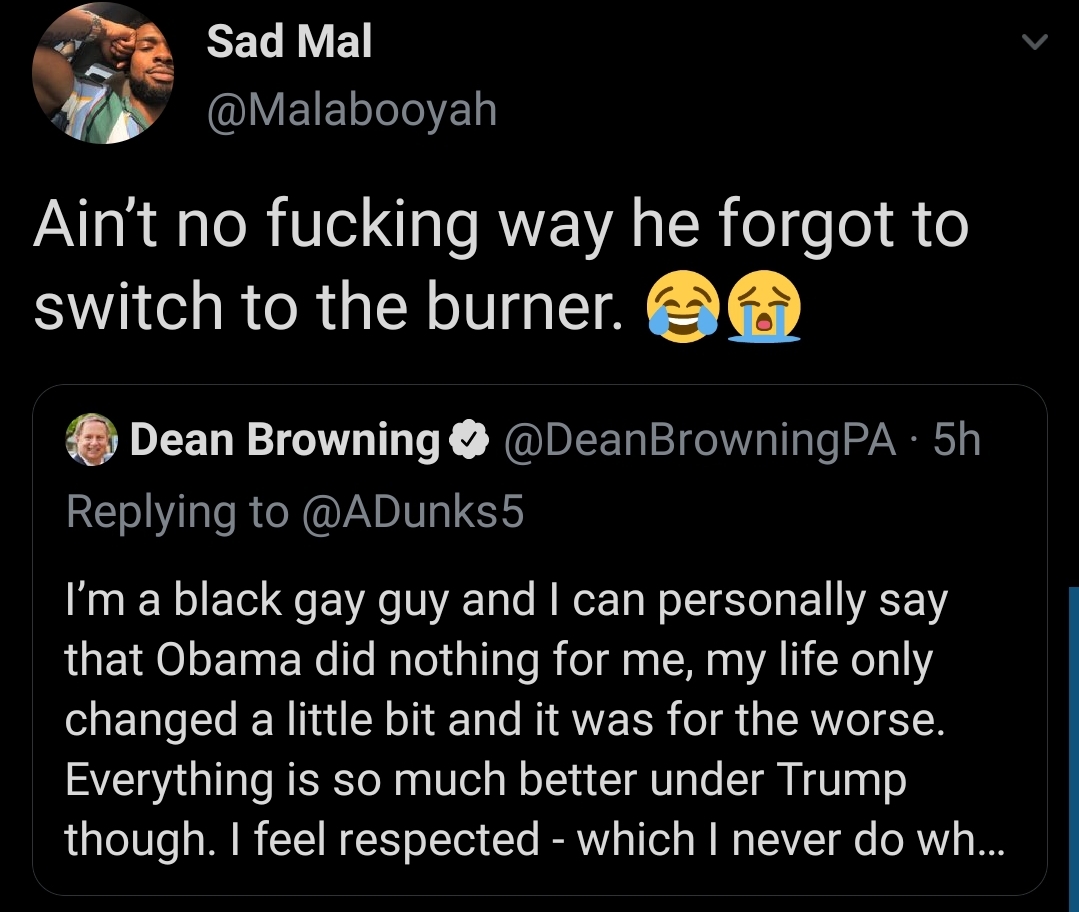This screenshot has height=912, width=1079.
Task: Open the @Malabooyah handle link
Action: [351, 110]
